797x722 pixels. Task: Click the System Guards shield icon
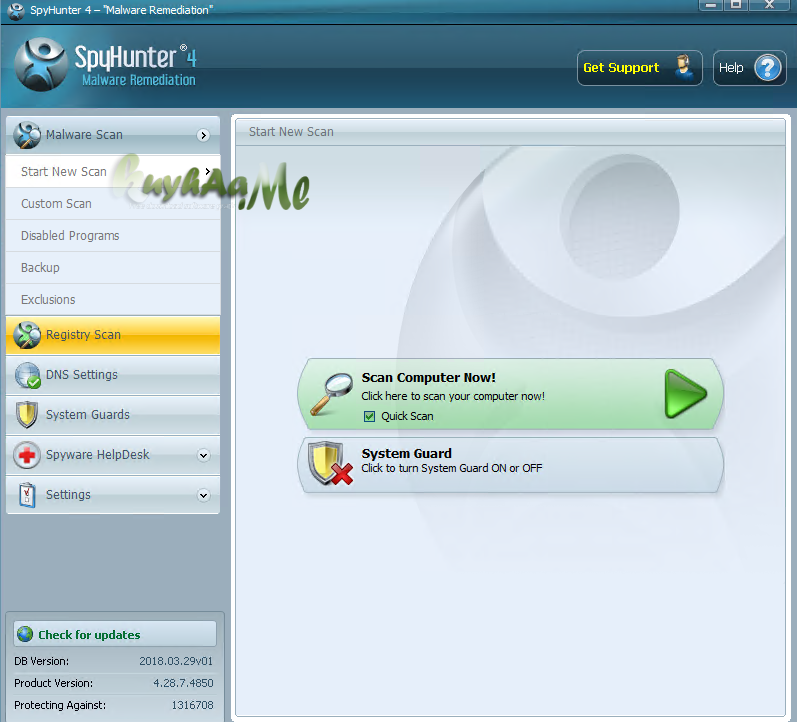(x=26, y=415)
